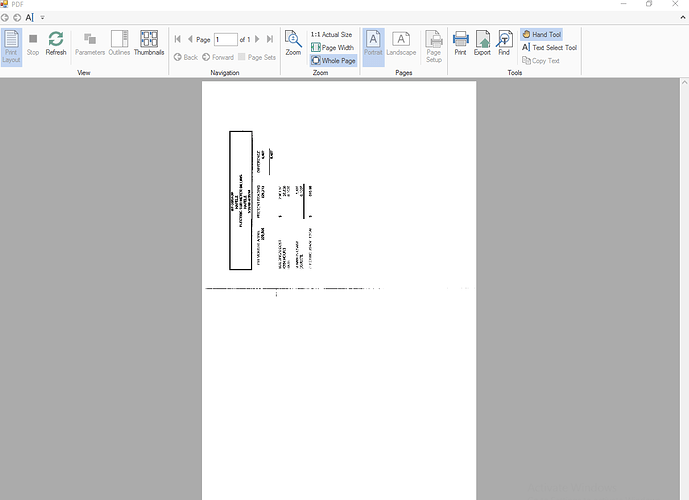Close the PDF viewer window

point(675,4)
